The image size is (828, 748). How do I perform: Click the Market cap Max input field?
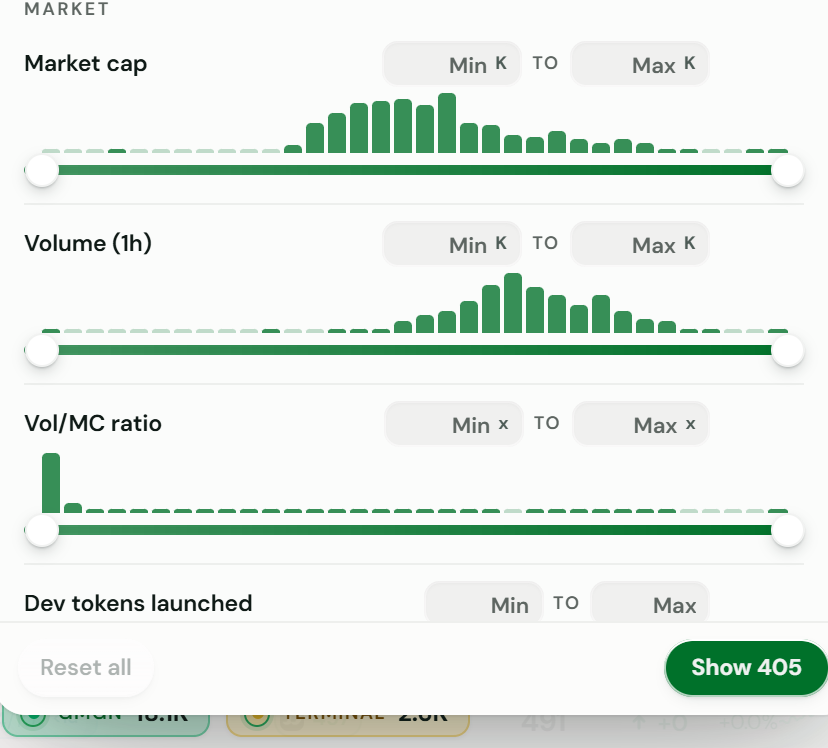pyautogui.click(x=639, y=64)
